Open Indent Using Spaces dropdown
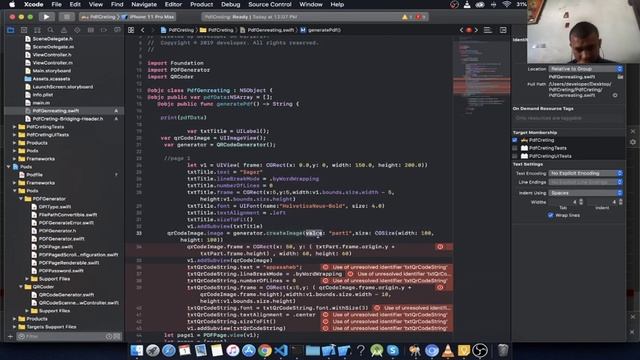Screen dimensions: 640x360 coord(585,193)
